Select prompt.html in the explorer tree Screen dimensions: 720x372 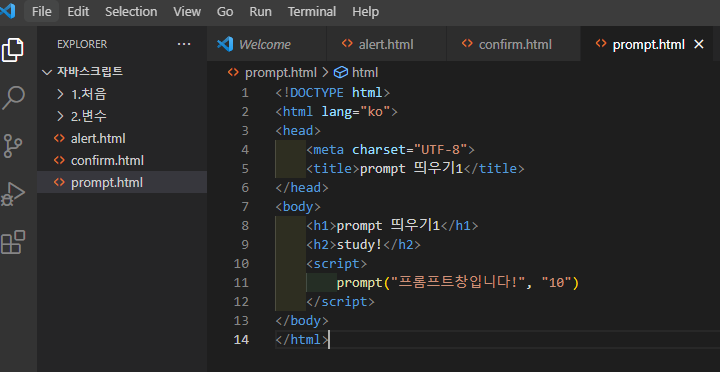pyautogui.click(x=122, y=182)
